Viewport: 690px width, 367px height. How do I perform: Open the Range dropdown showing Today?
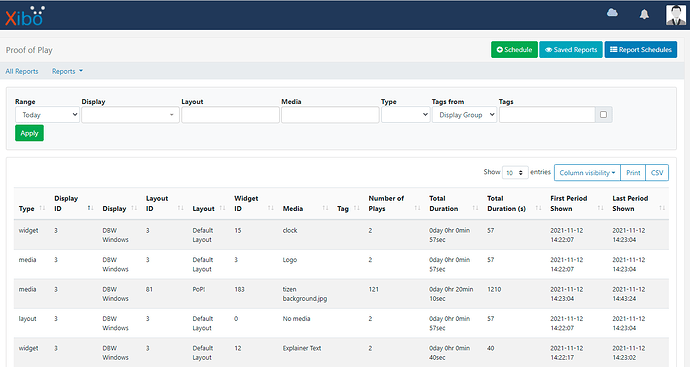pyautogui.click(x=47, y=115)
